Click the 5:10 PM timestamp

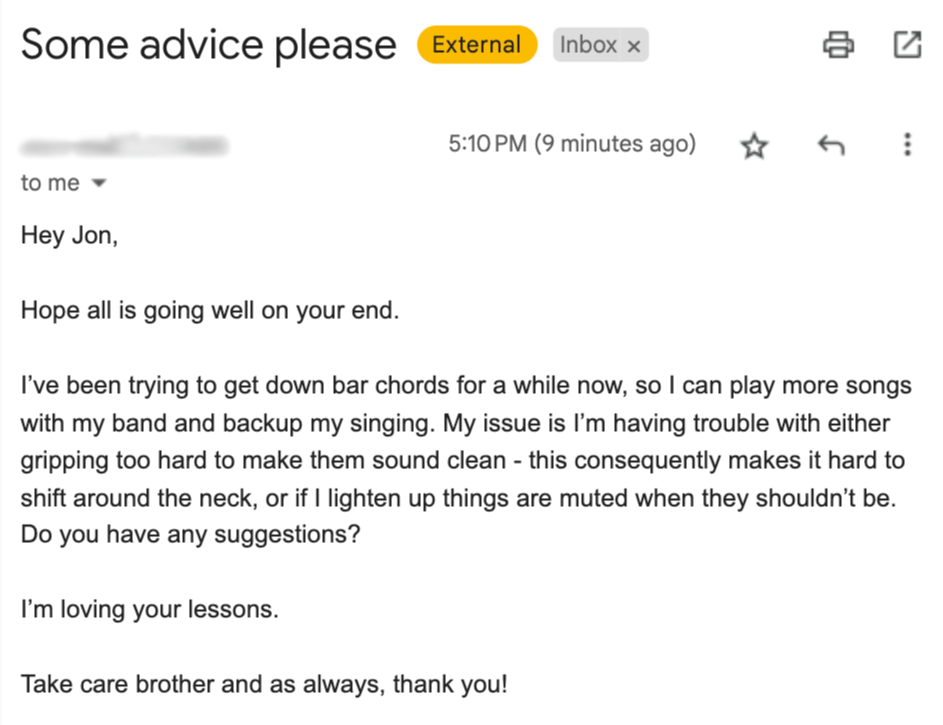[x=487, y=144]
